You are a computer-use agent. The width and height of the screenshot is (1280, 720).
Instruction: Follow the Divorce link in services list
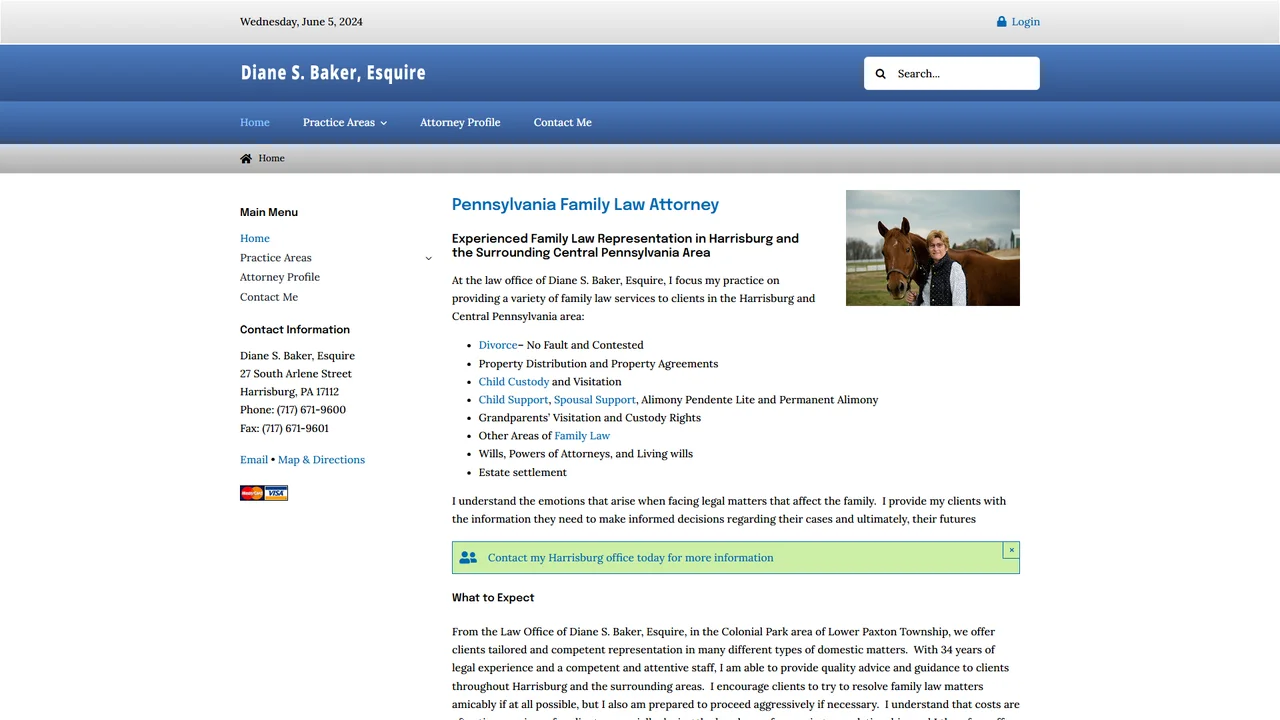click(498, 345)
